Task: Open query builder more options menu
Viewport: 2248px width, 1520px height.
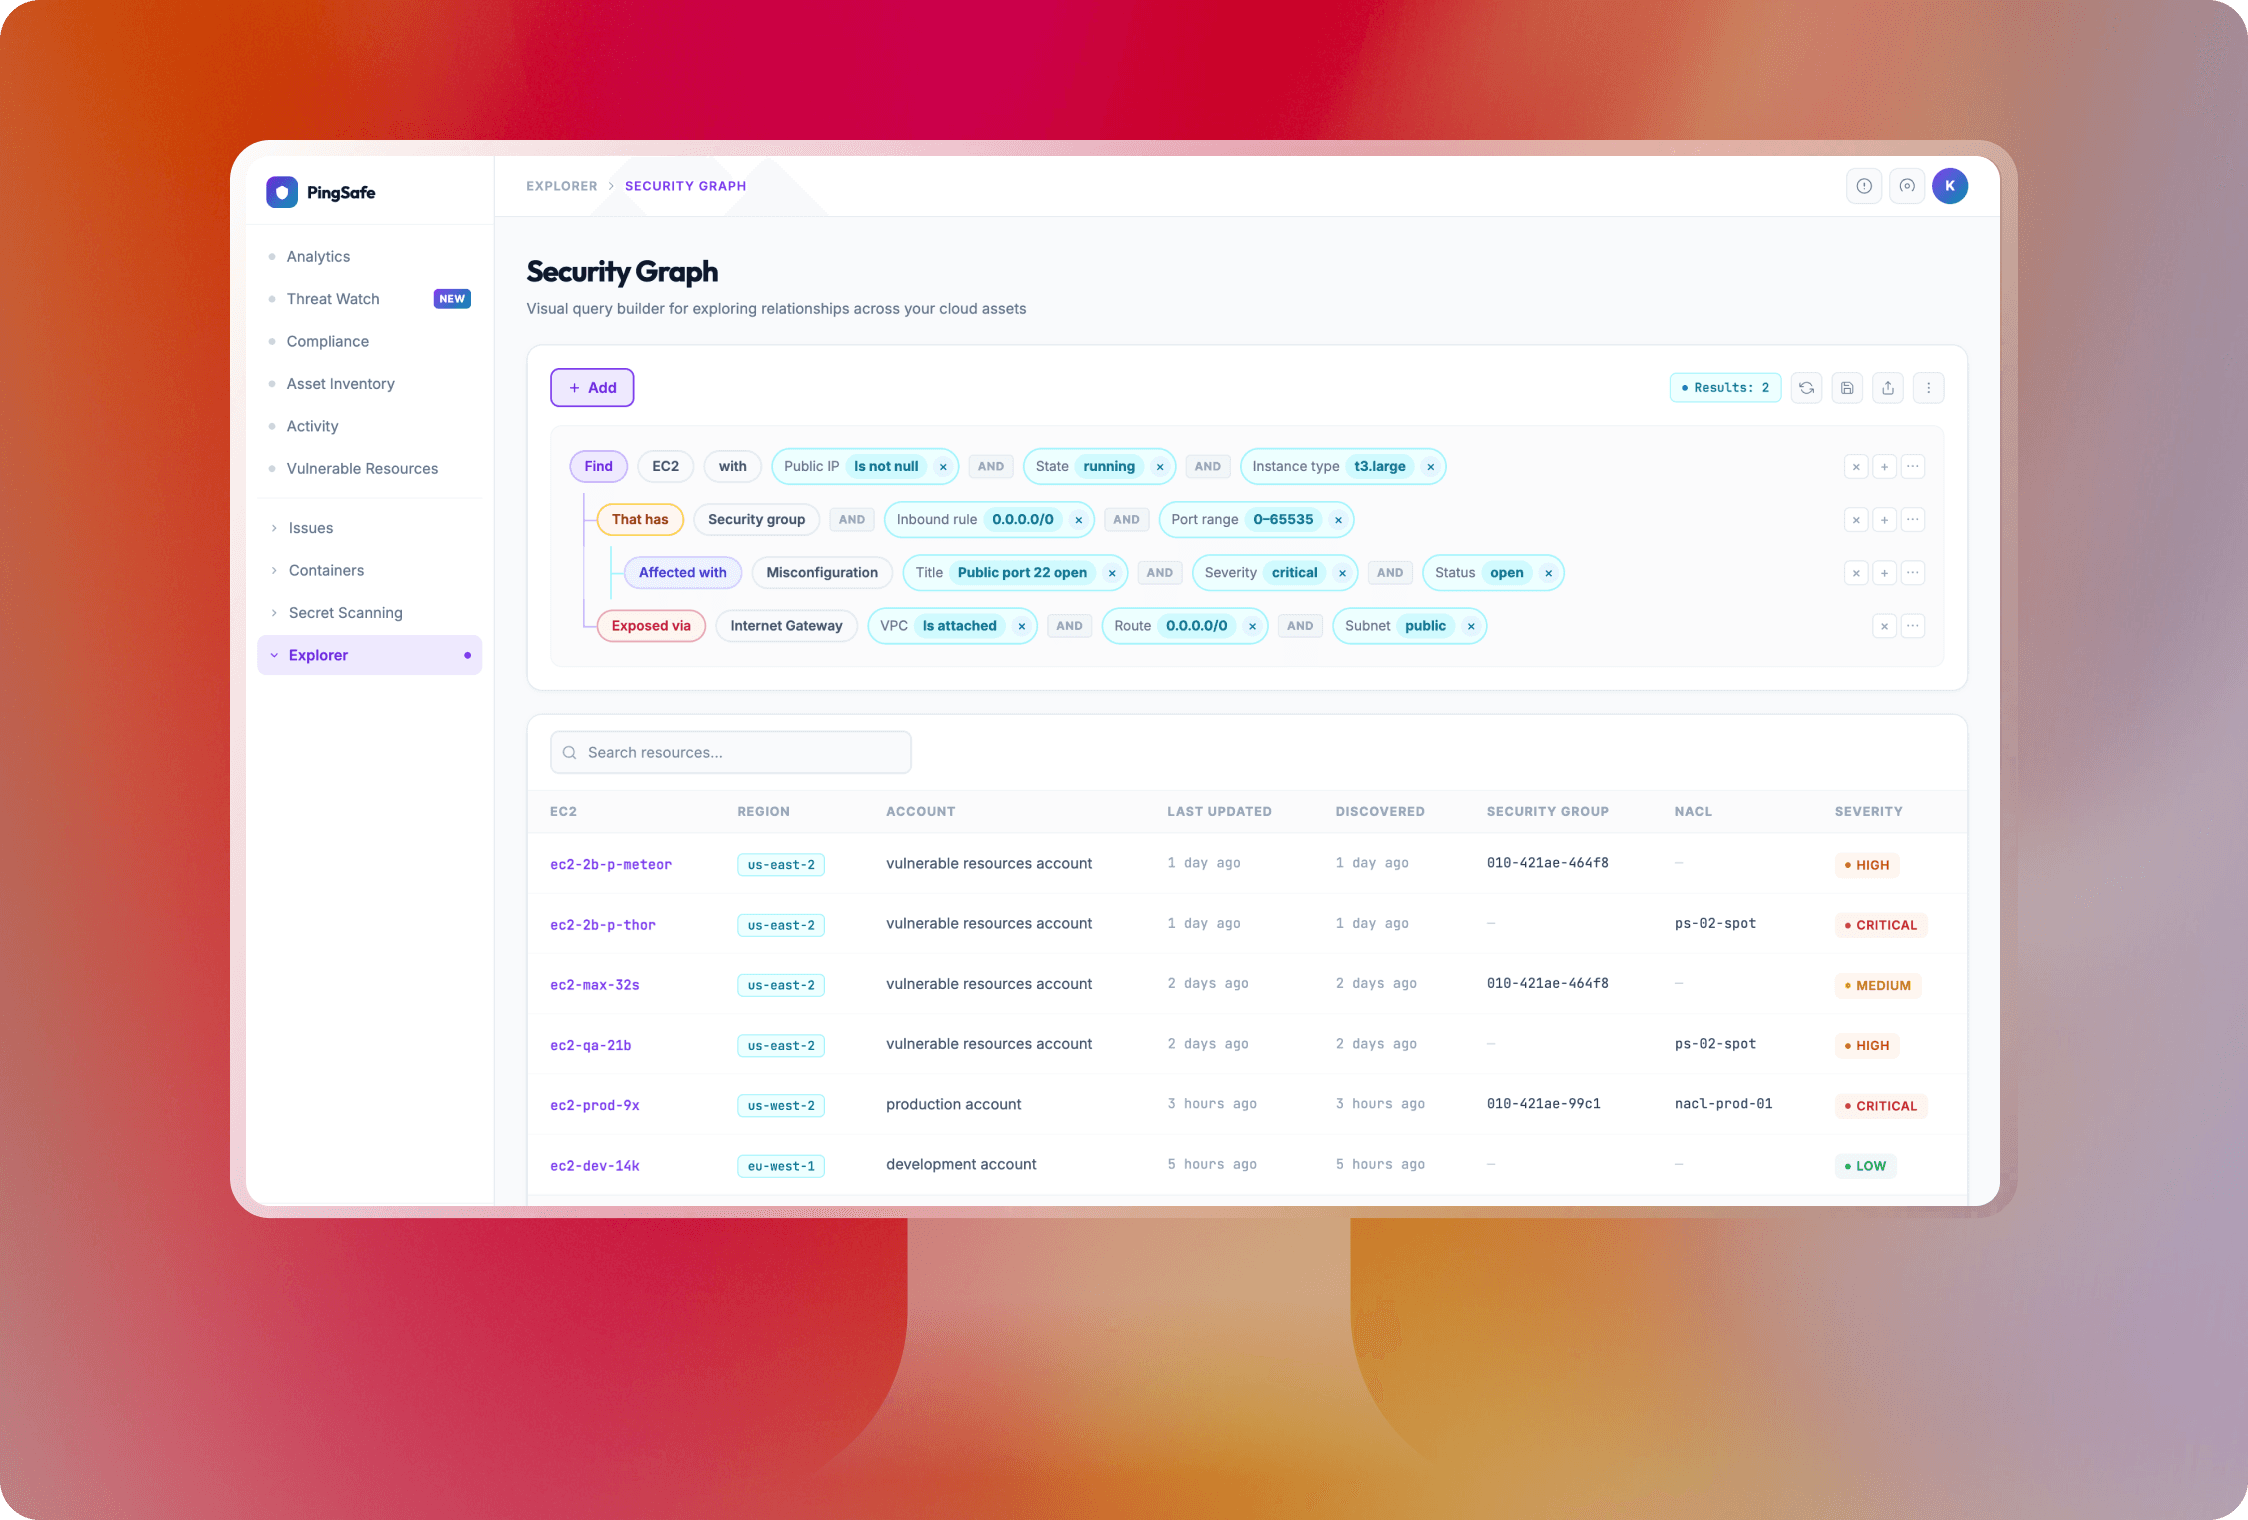Action: (x=1929, y=388)
